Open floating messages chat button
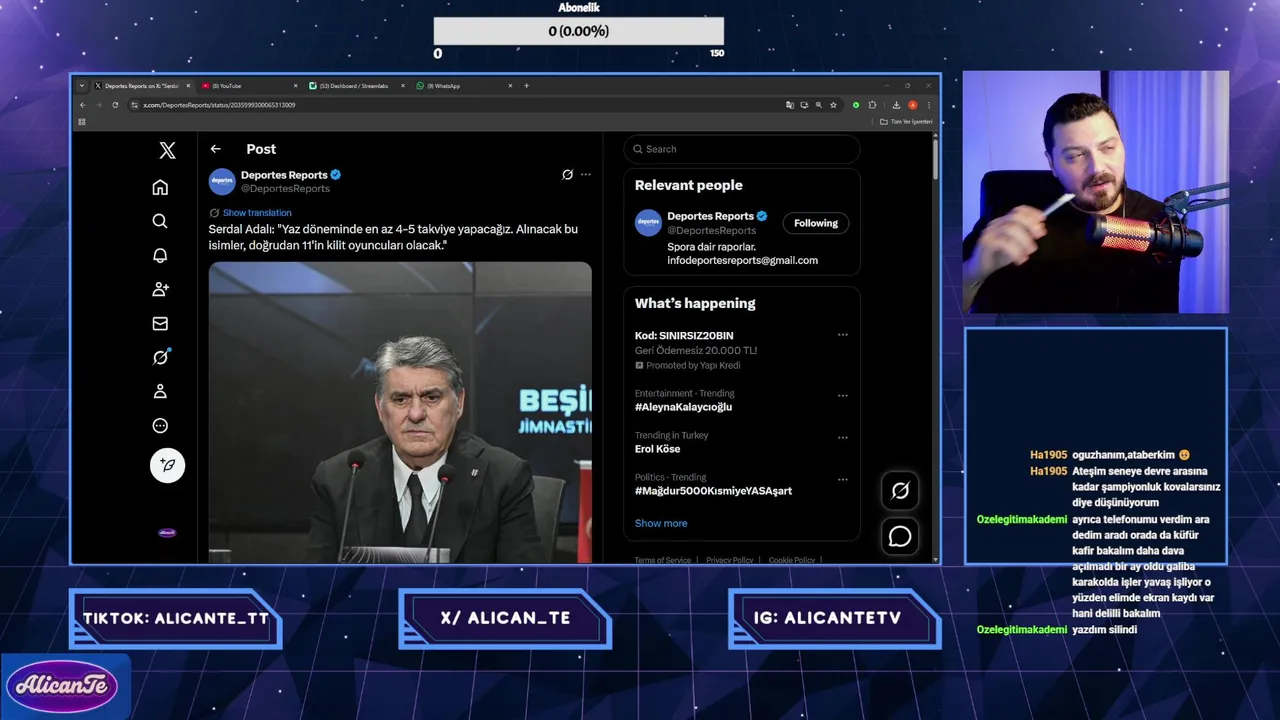Image resolution: width=1280 pixels, height=720 pixels. point(900,537)
